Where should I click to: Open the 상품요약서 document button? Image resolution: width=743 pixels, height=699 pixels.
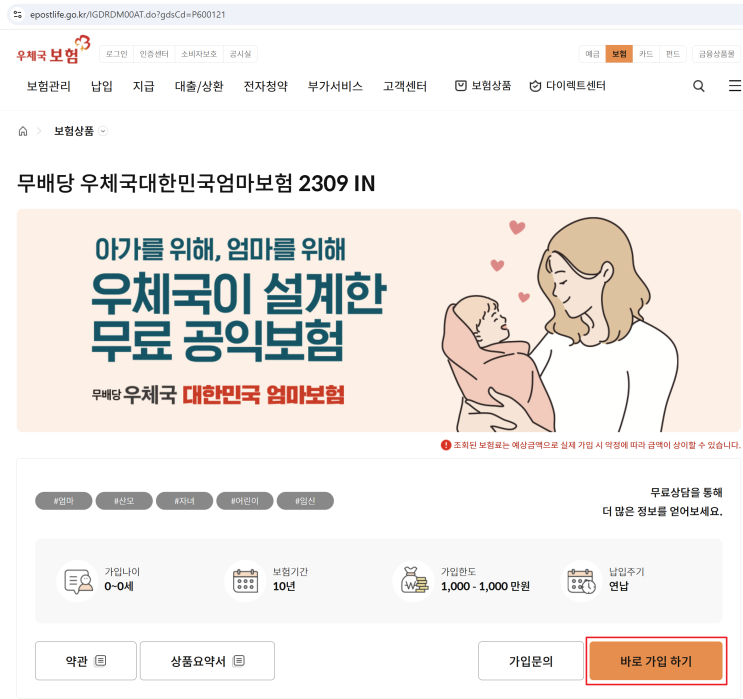click(x=207, y=661)
